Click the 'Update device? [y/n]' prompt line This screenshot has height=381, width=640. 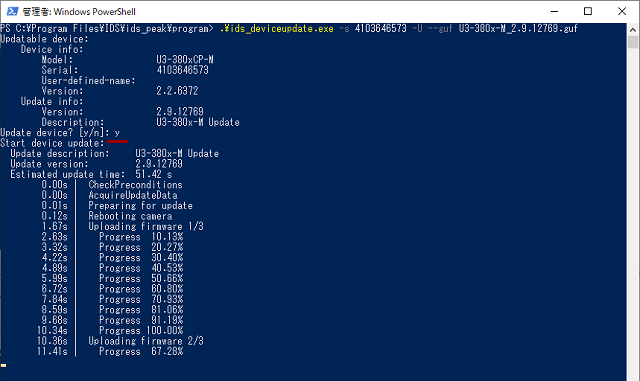click(60, 133)
